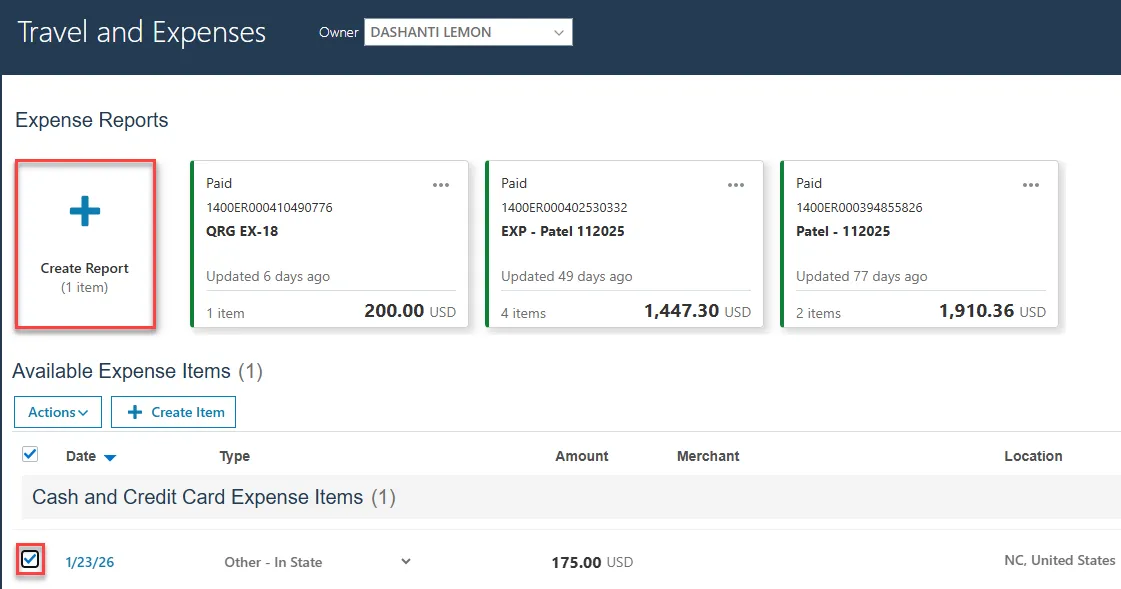Sort by the Amount column header
This screenshot has width=1121, height=589.
pos(581,456)
